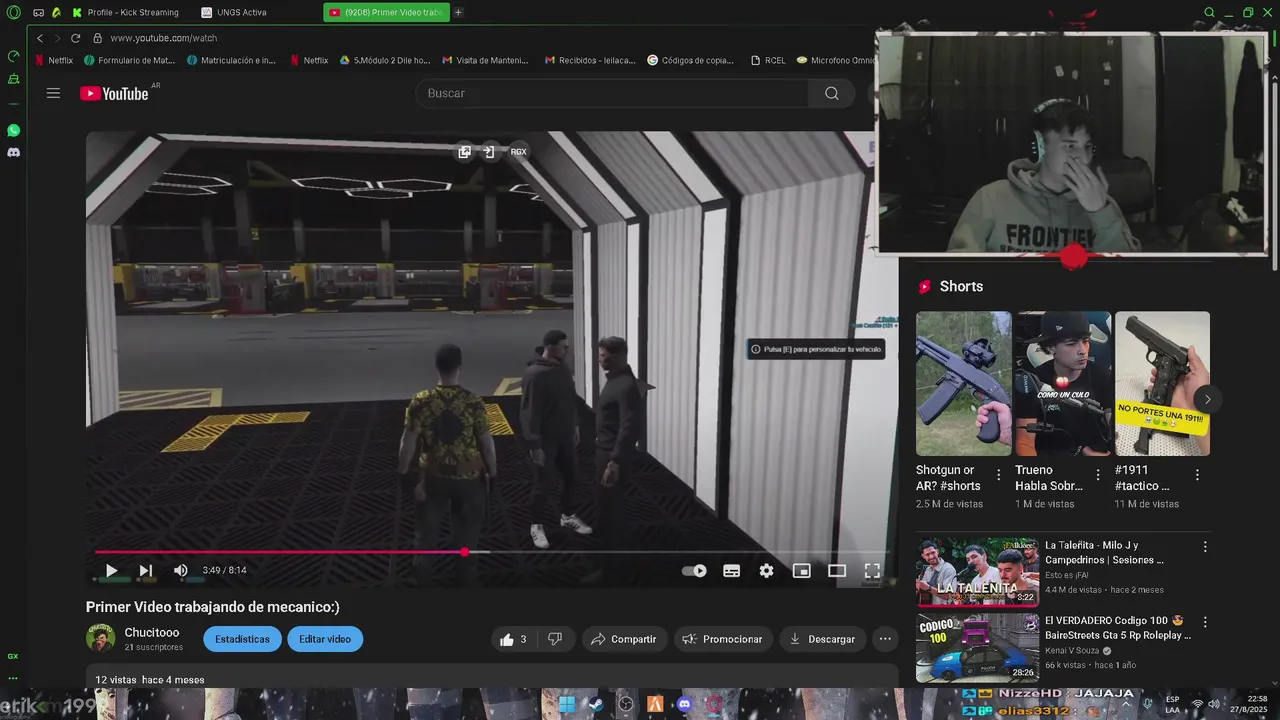Screen dimensions: 1280x720
Task: Click the video pop-out icon overlay
Action: [x=464, y=152]
